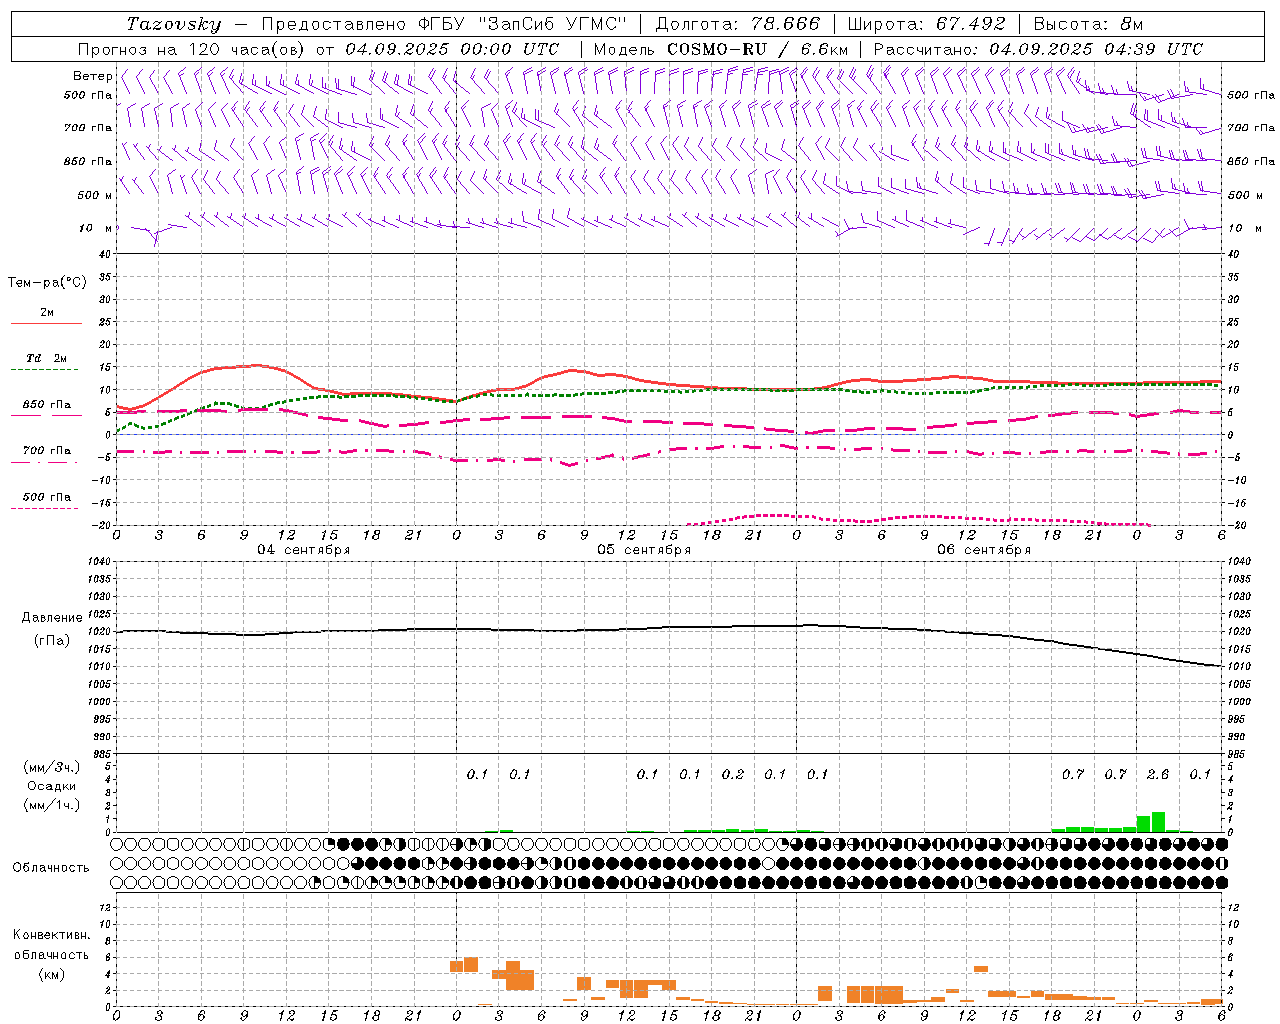Screen dimensions: 1280x1024
Task: Select the 'Прогноз на 120 часа(ов)' forecast text
Action: pos(192,49)
